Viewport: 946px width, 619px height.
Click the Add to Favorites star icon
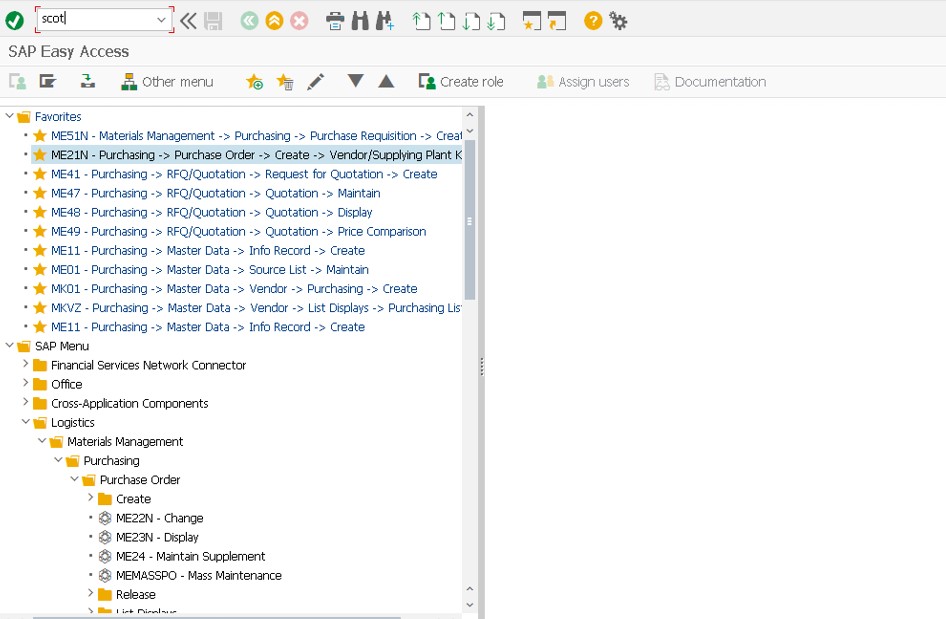click(x=254, y=81)
